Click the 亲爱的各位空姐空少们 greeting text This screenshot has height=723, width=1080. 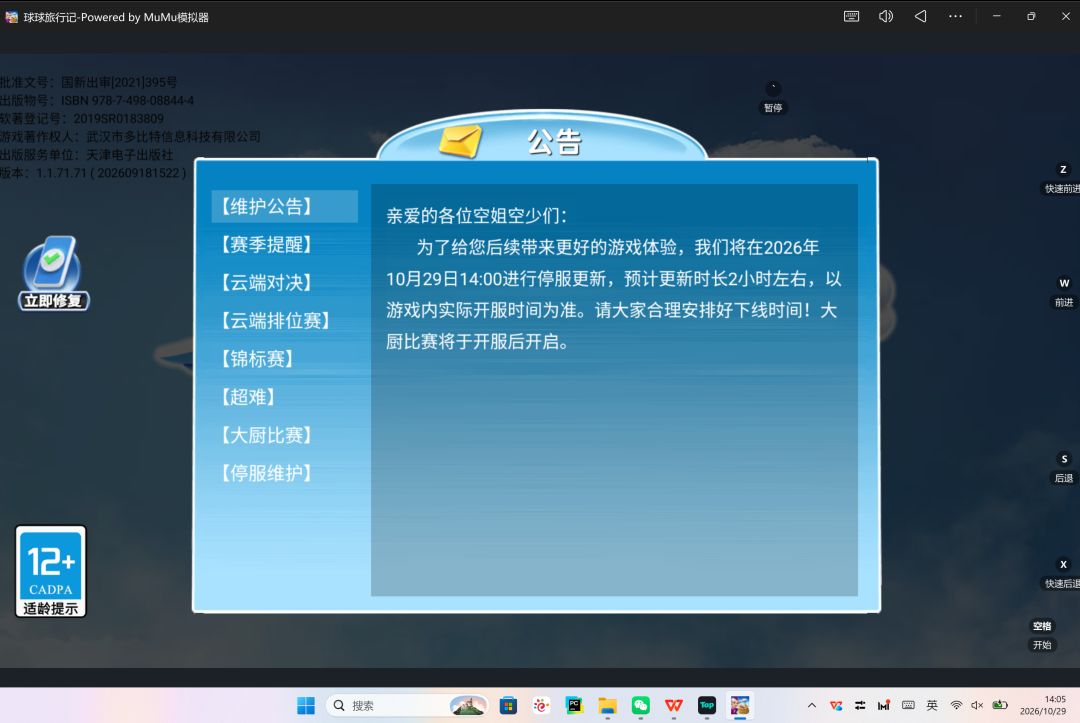pyautogui.click(x=477, y=216)
